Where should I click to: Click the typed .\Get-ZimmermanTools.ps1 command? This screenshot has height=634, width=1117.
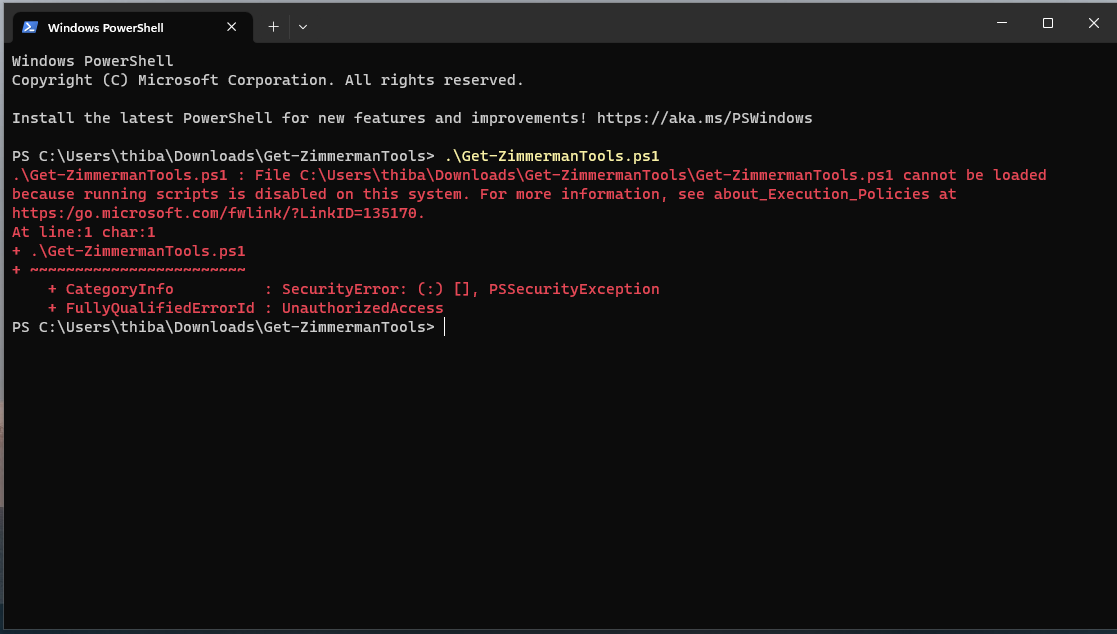[552, 156]
